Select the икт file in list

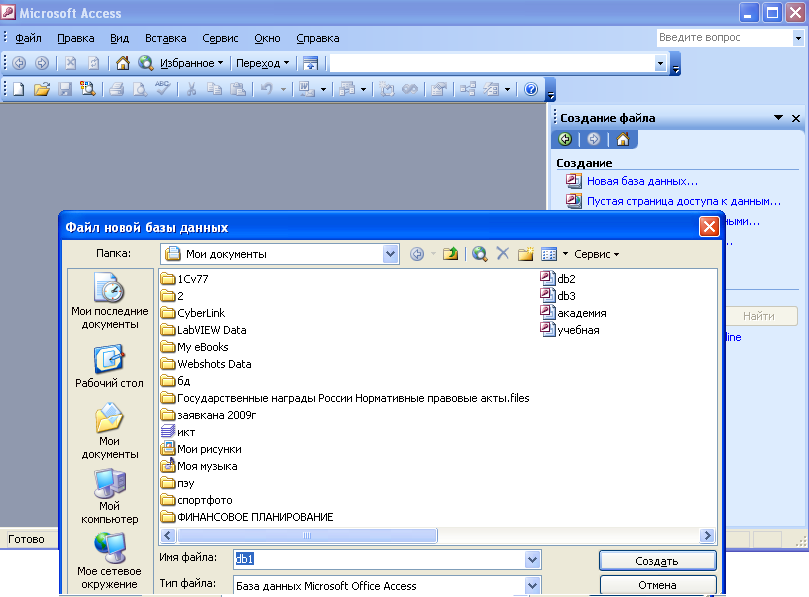pos(178,432)
